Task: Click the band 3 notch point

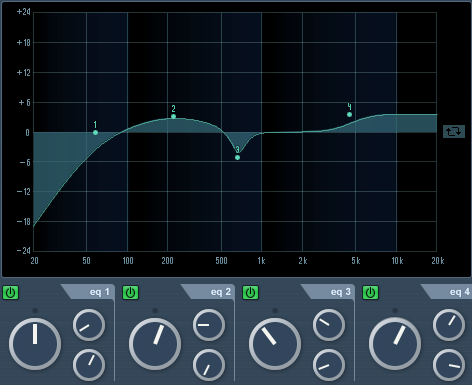Action: pos(237,157)
